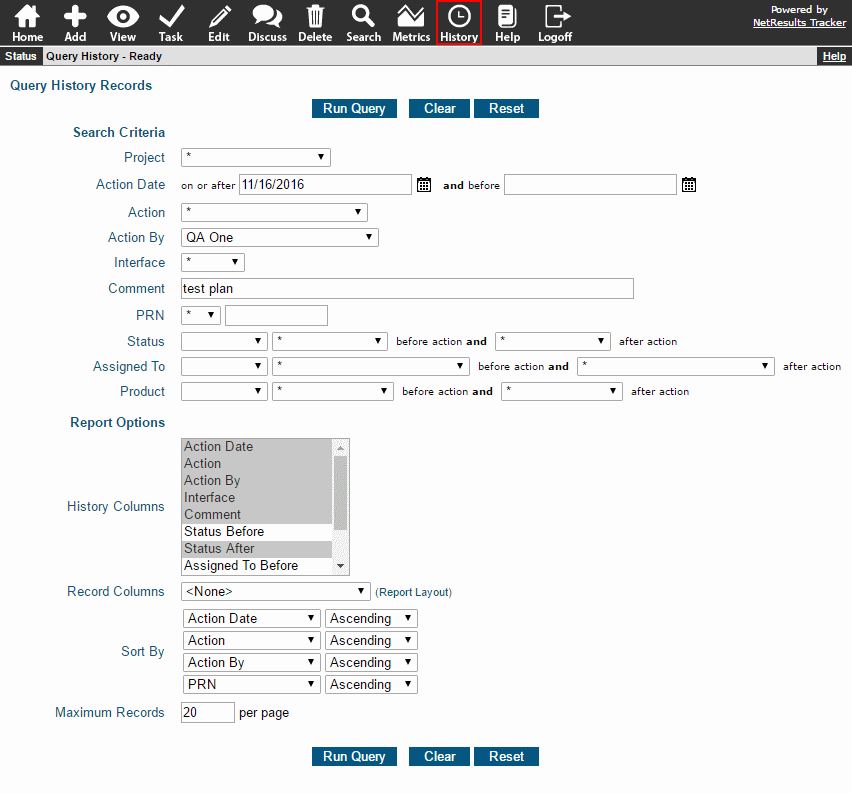Open the Search magnifier icon
852x793 pixels.
pos(363,23)
